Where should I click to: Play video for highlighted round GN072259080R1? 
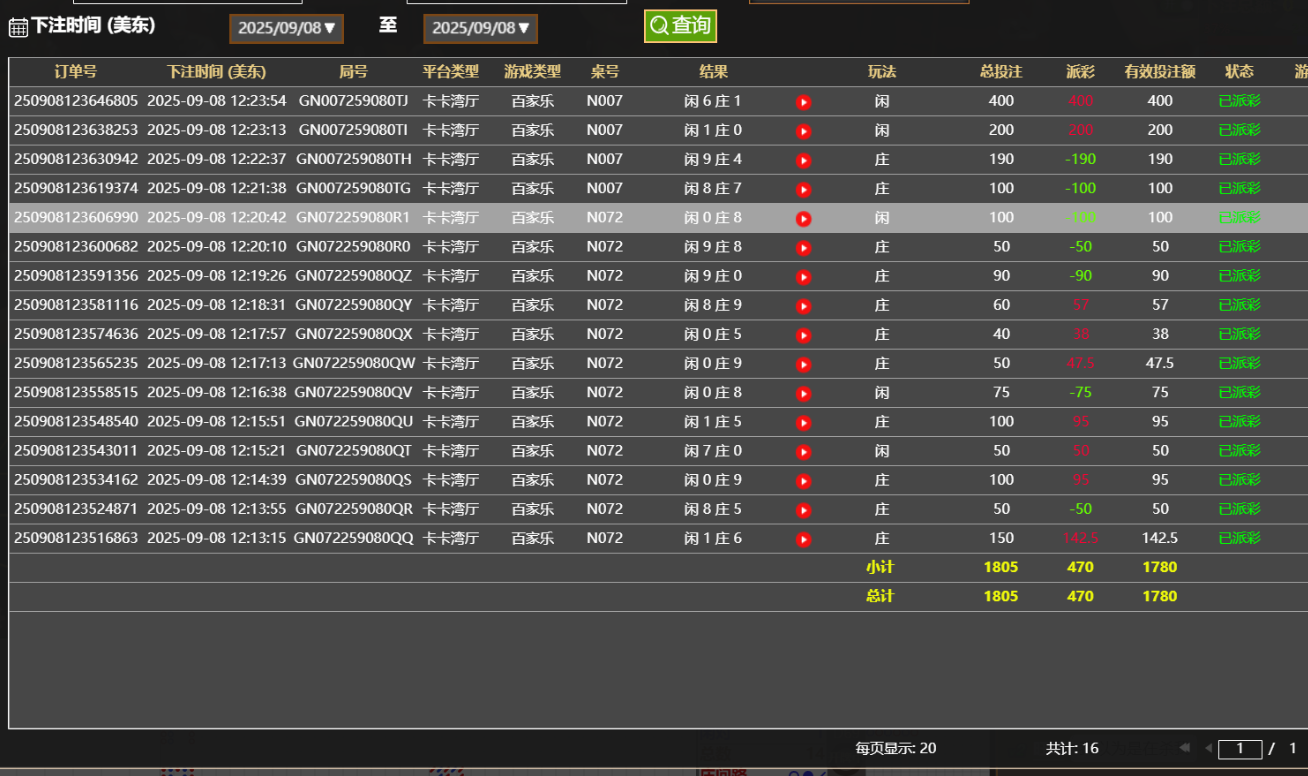coord(803,219)
